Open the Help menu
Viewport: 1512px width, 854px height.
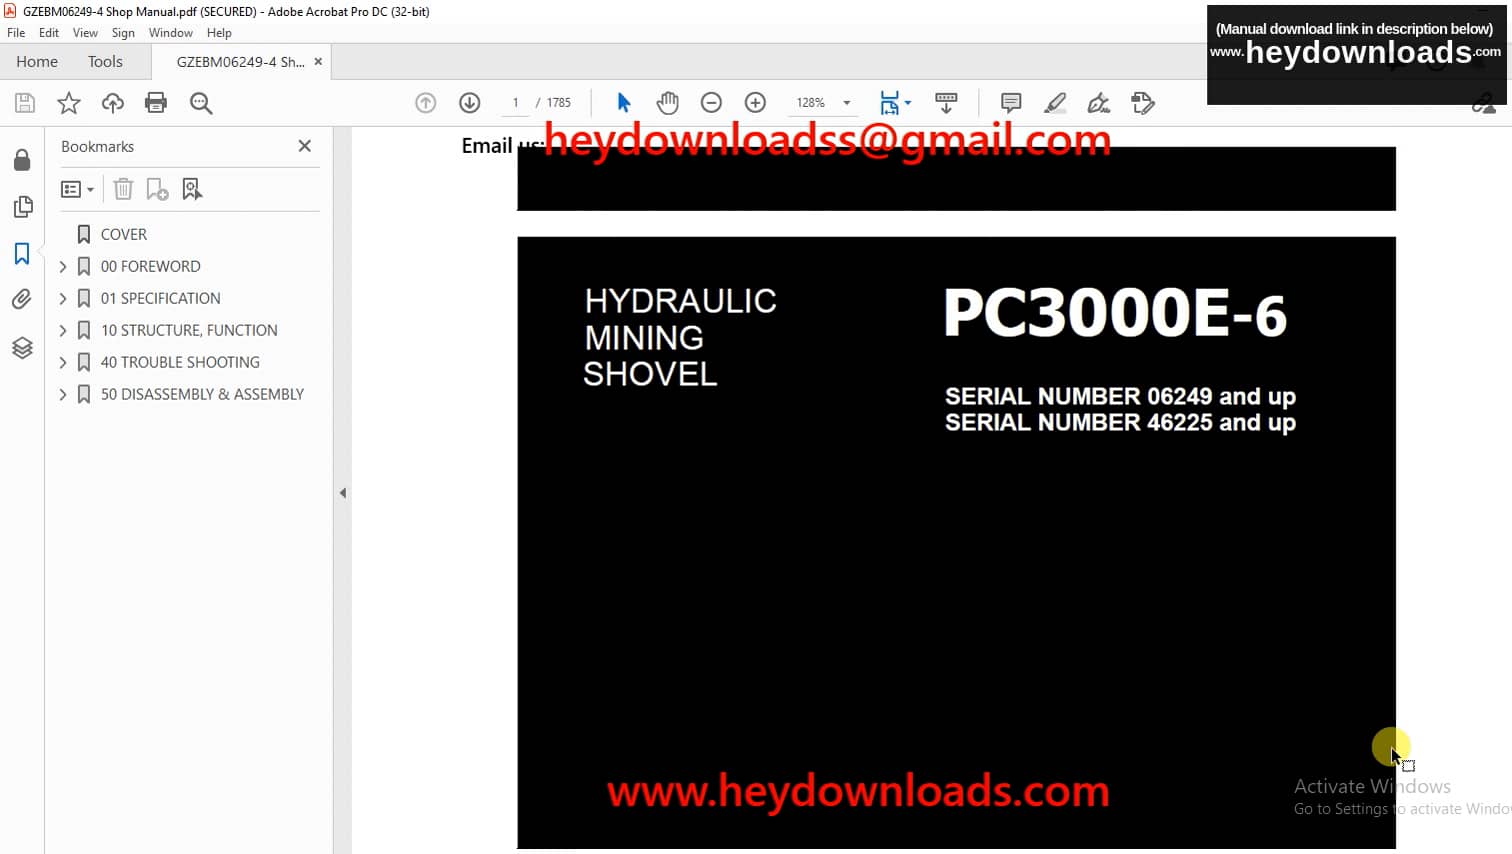(219, 33)
